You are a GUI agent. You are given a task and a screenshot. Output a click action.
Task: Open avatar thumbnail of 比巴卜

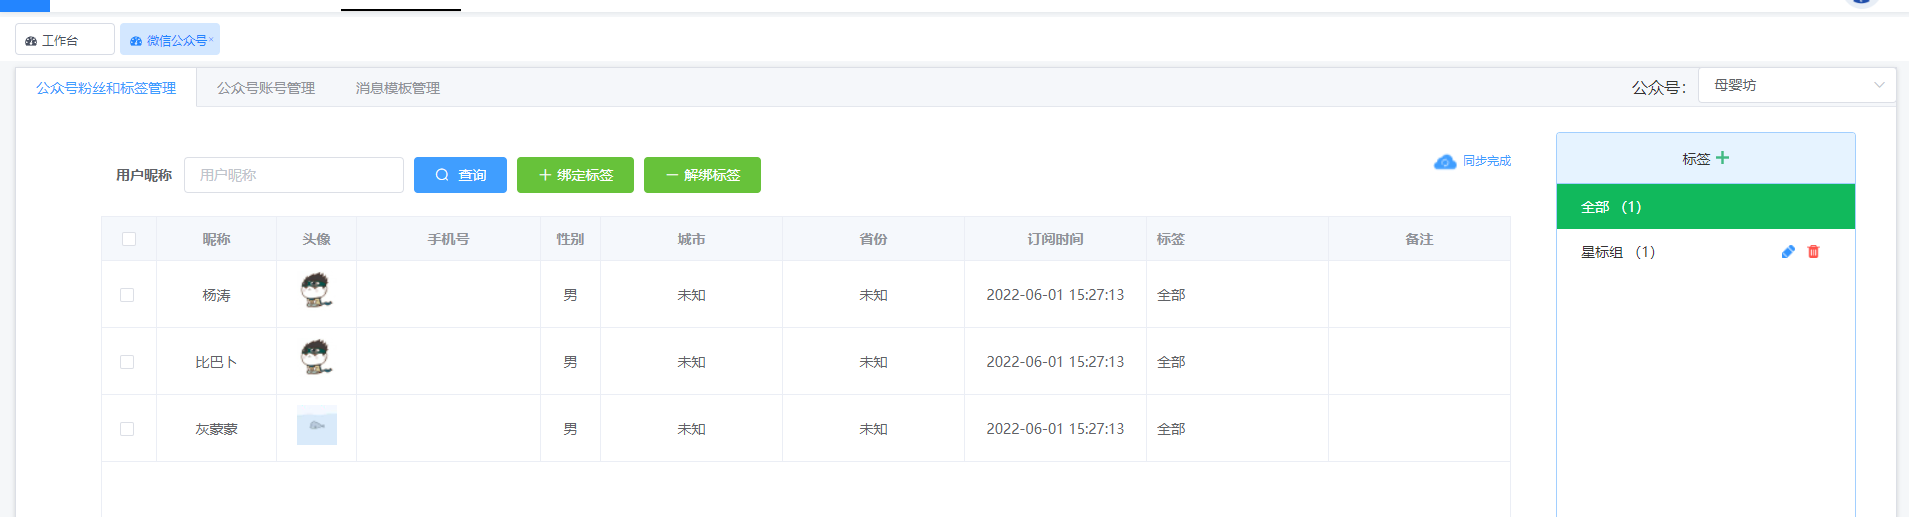pyautogui.click(x=316, y=357)
